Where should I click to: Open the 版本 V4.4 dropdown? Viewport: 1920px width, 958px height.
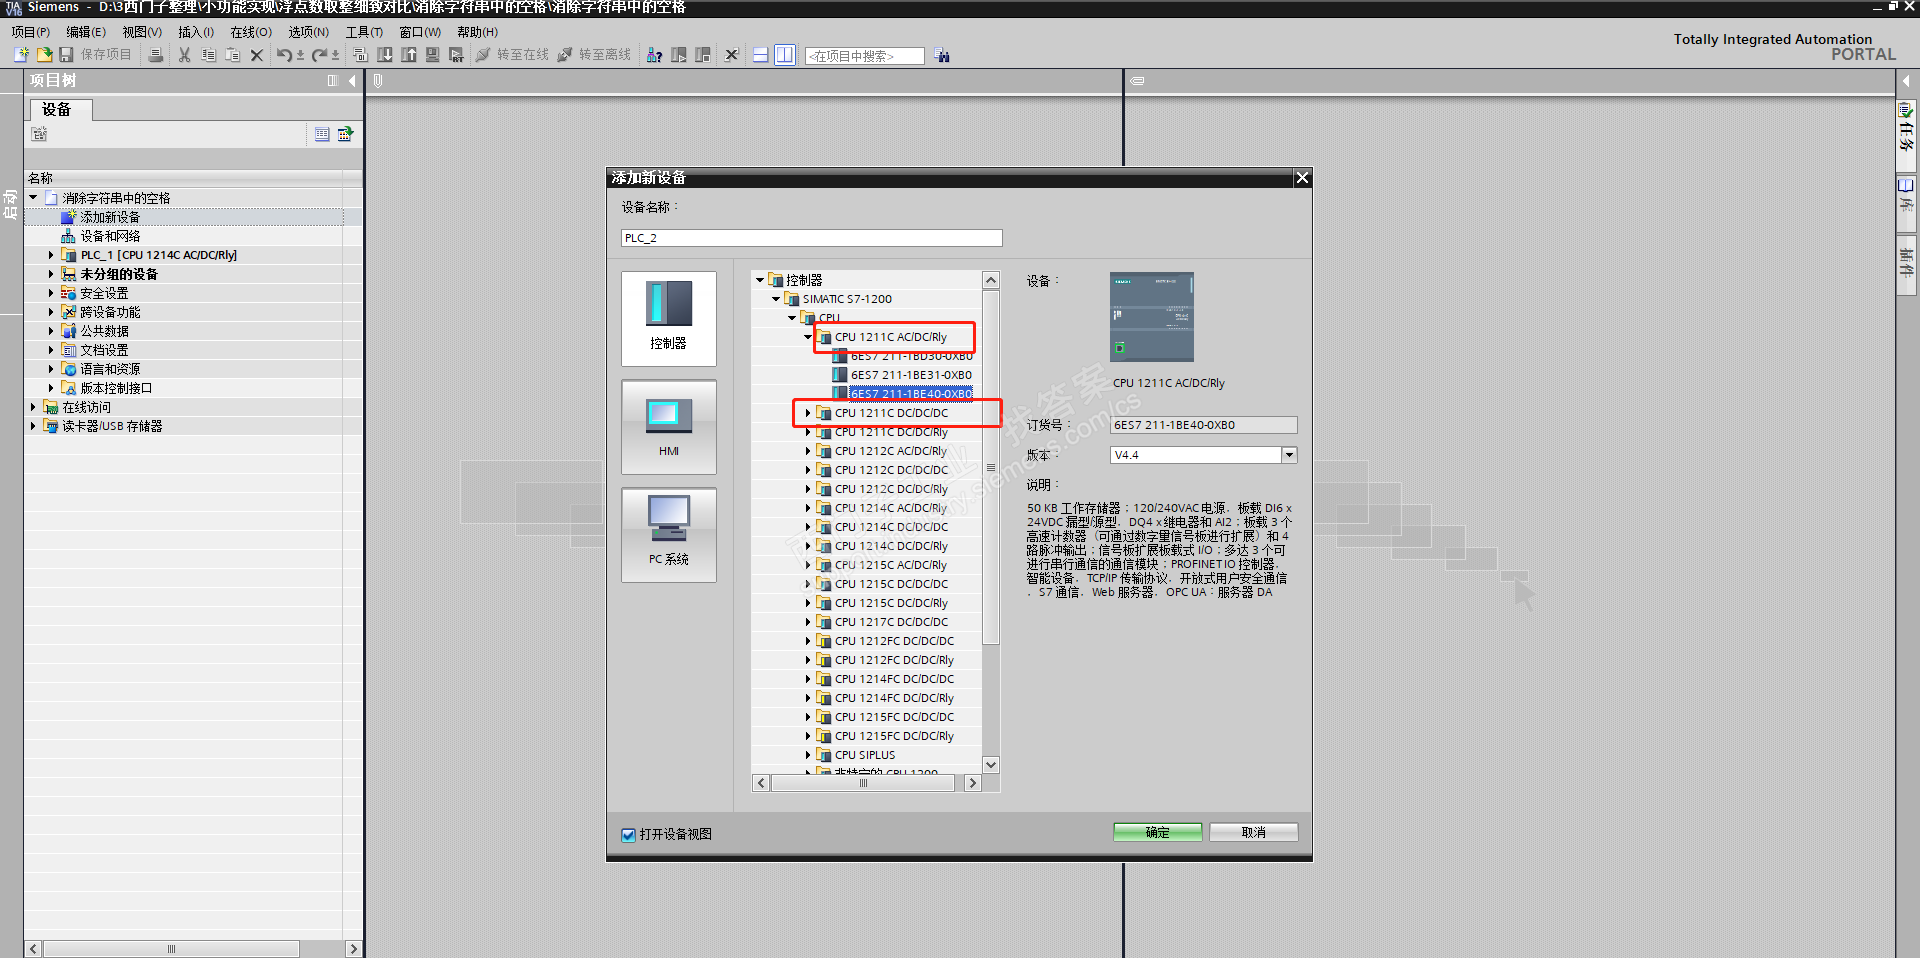1289,455
